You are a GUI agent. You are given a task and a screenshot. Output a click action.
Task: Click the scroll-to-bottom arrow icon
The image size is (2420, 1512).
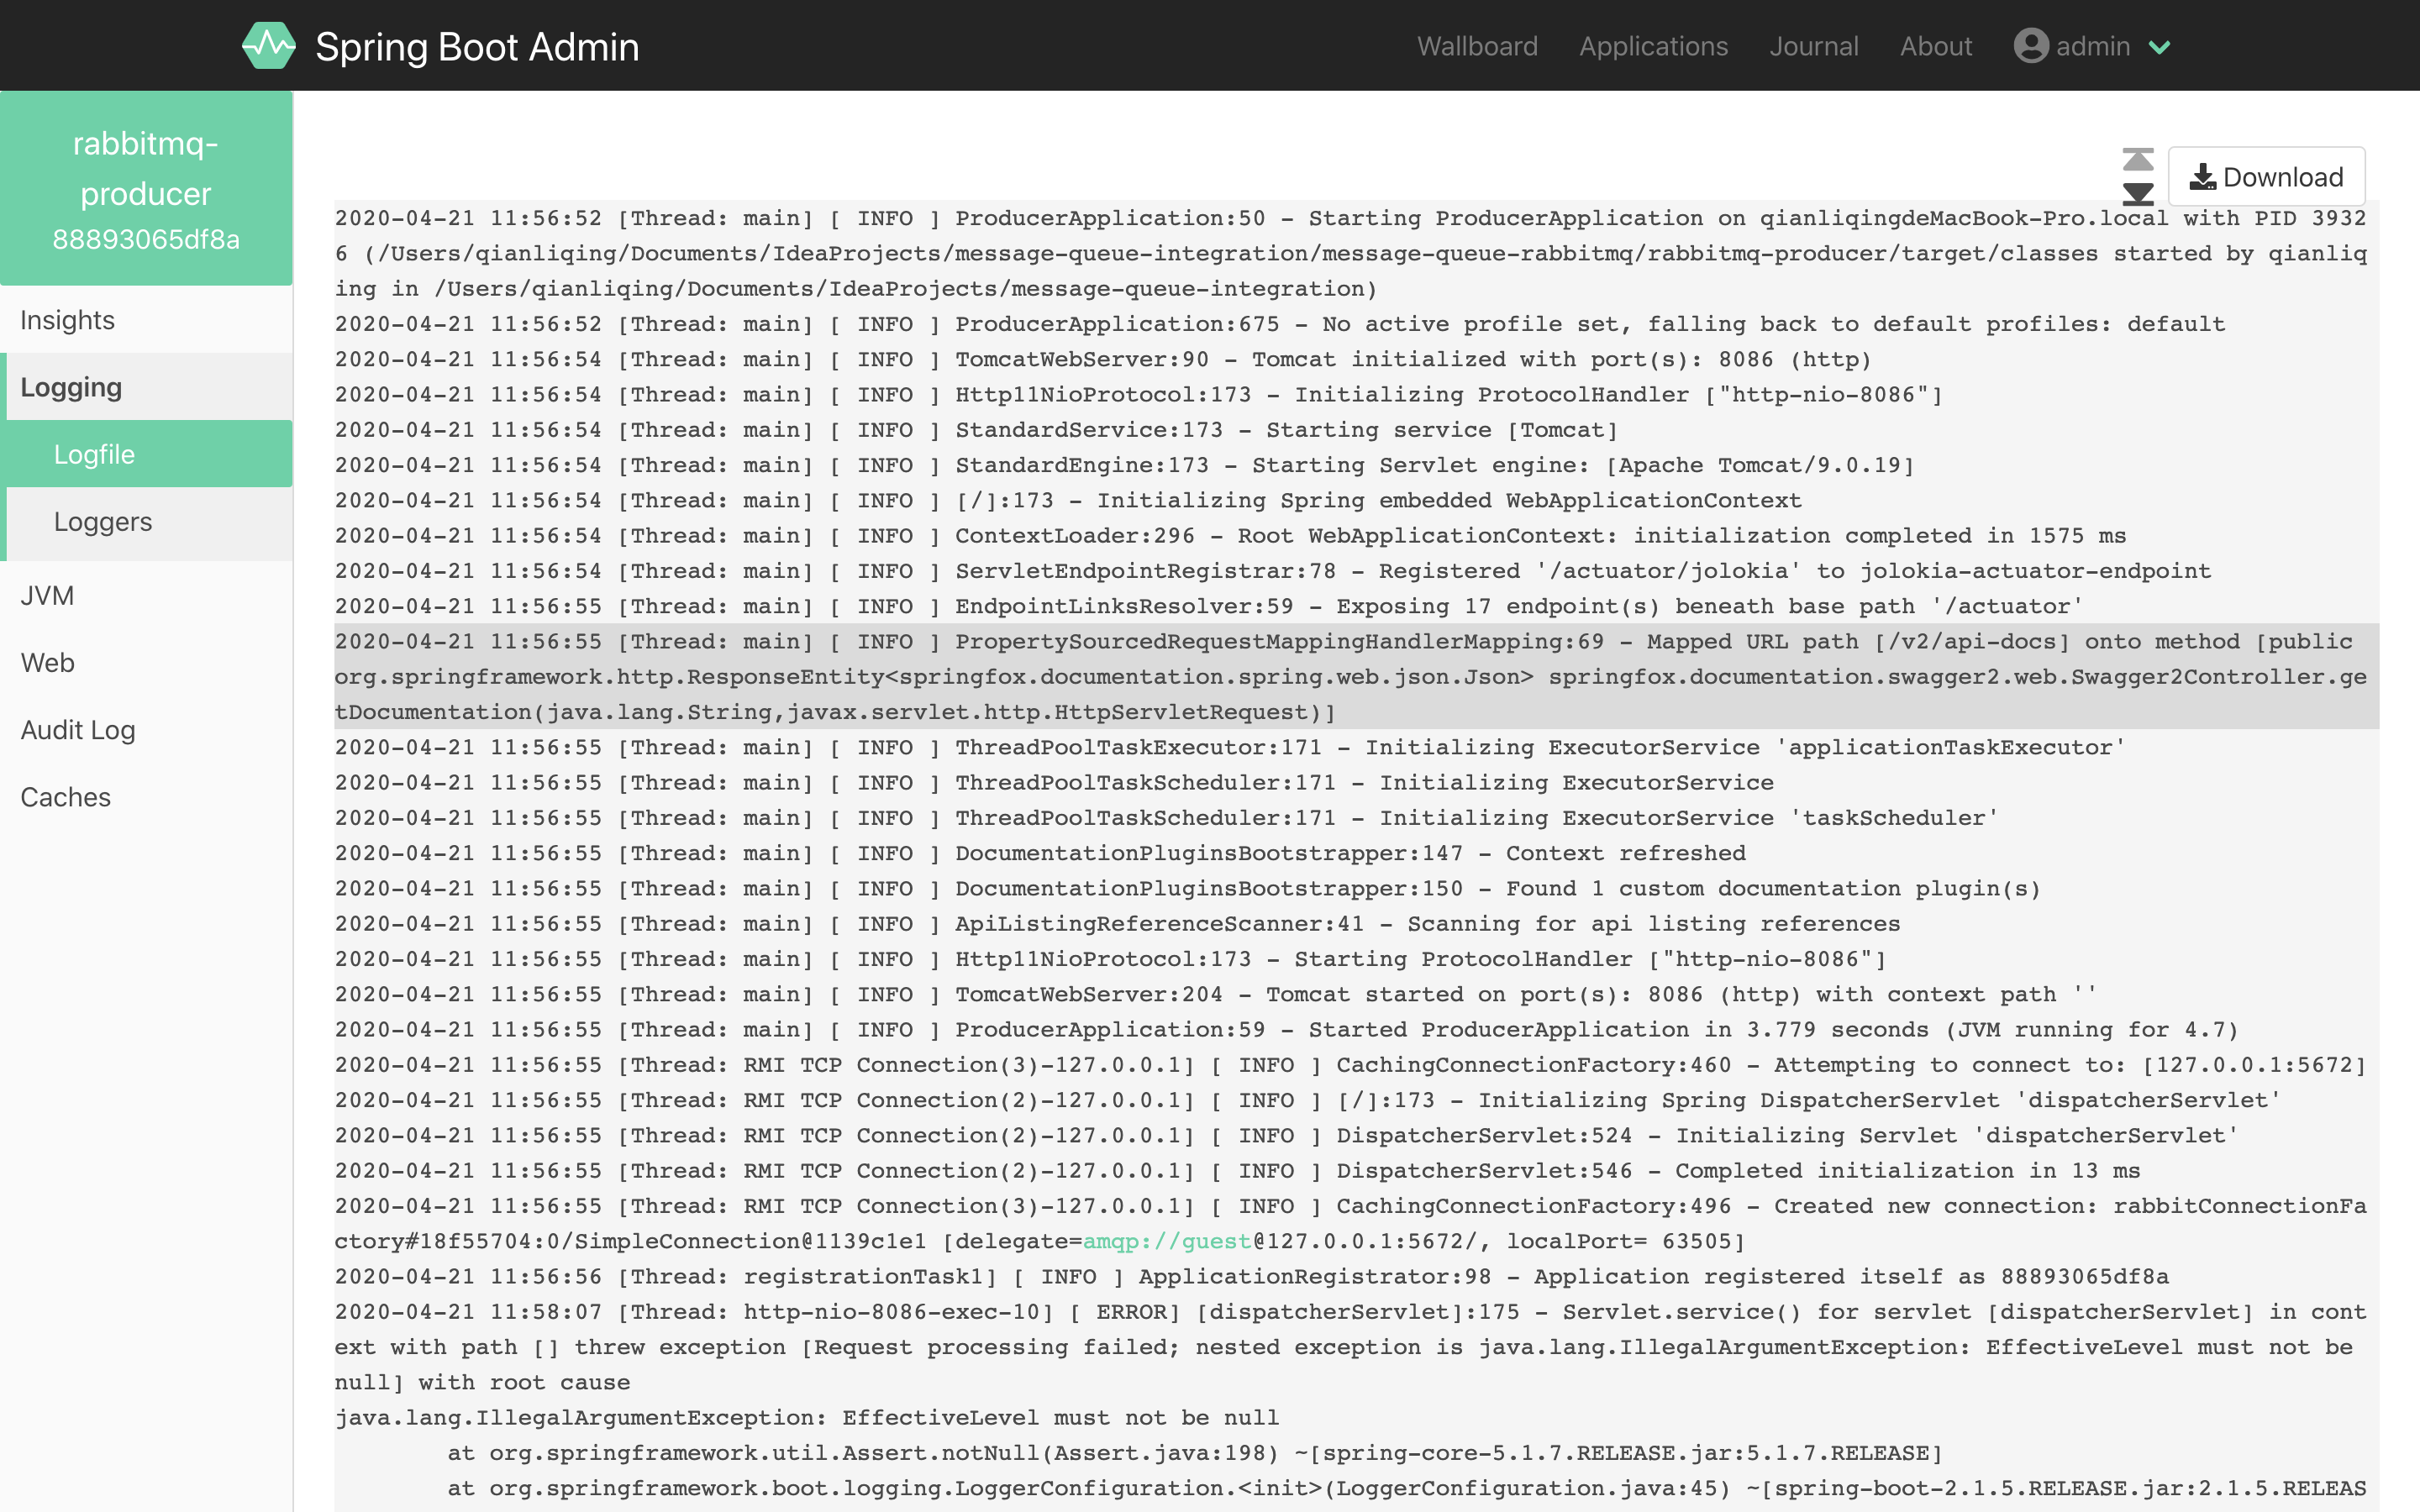[x=2137, y=193]
